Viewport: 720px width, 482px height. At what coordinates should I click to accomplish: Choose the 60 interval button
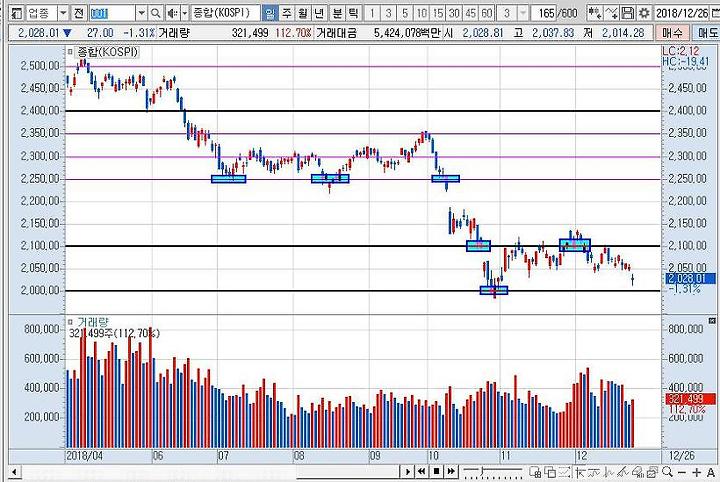(x=487, y=13)
